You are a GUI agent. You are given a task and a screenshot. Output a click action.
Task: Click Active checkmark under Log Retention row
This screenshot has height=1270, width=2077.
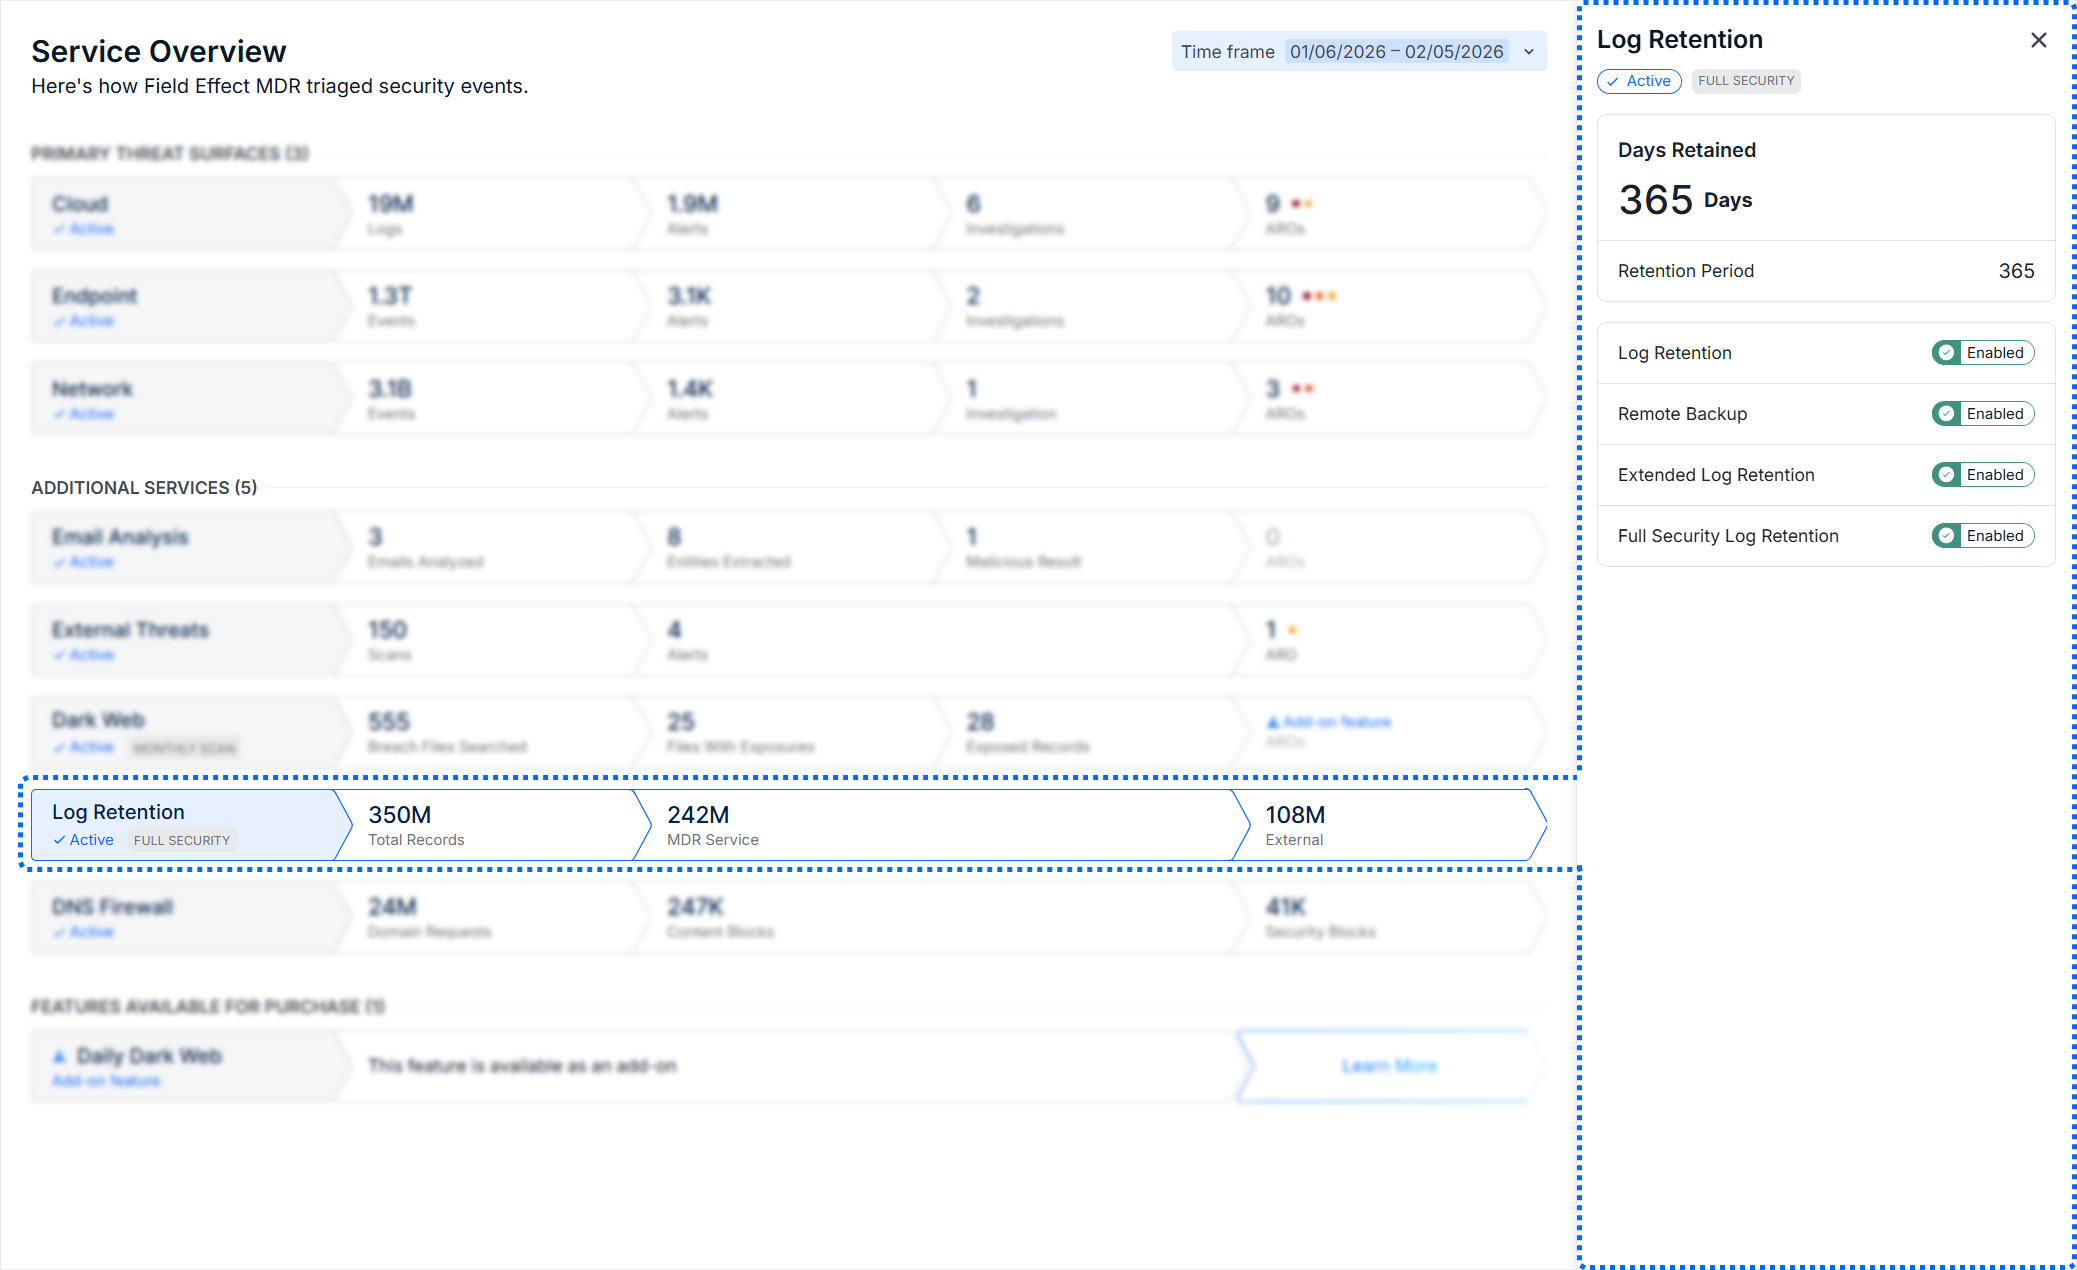pos(84,840)
